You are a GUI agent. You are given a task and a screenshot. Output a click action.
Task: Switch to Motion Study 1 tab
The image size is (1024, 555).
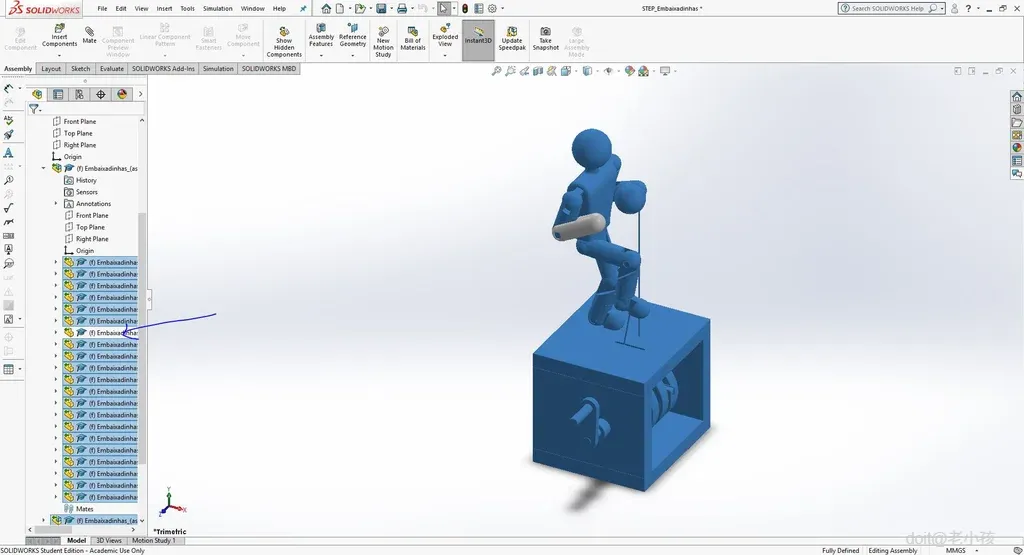coord(153,541)
